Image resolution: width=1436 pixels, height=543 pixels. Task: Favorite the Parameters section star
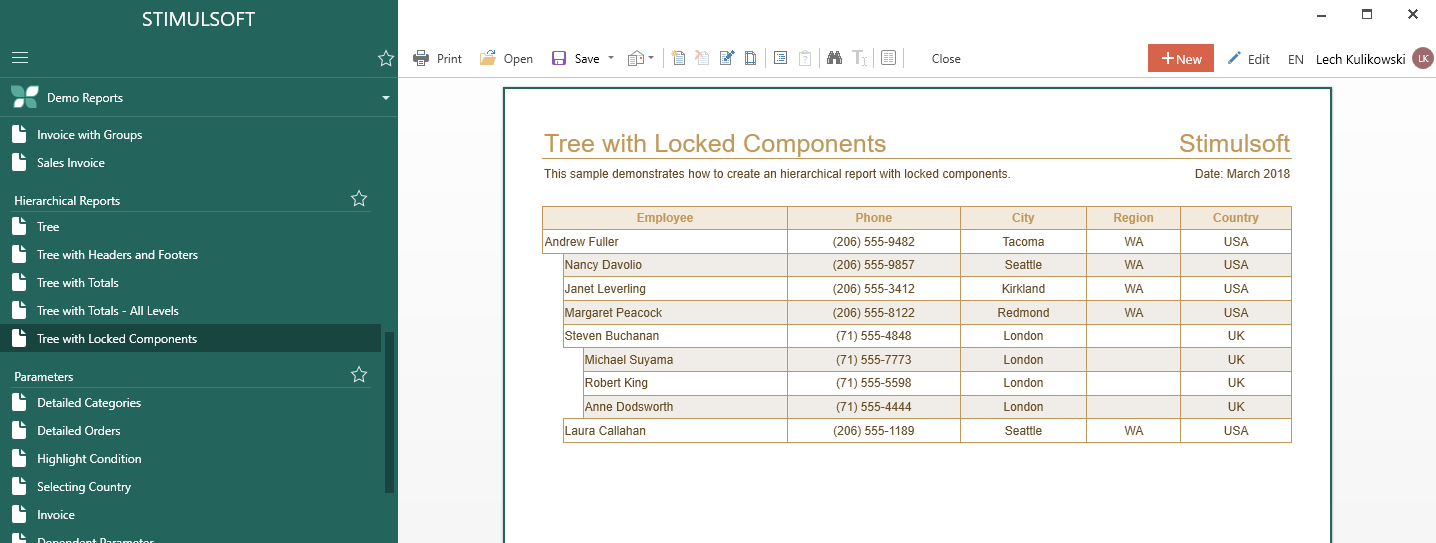(359, 375)
